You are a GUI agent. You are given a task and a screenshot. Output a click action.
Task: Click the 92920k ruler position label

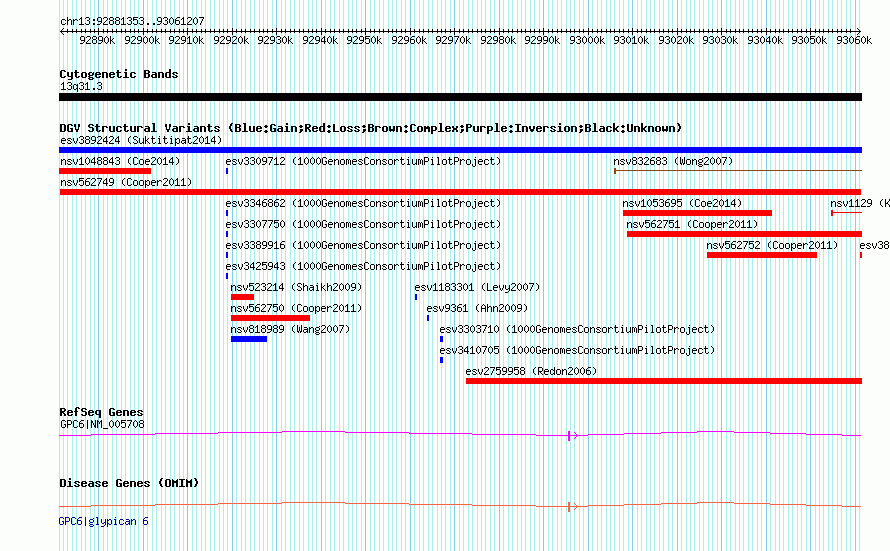tap(230, 40)
